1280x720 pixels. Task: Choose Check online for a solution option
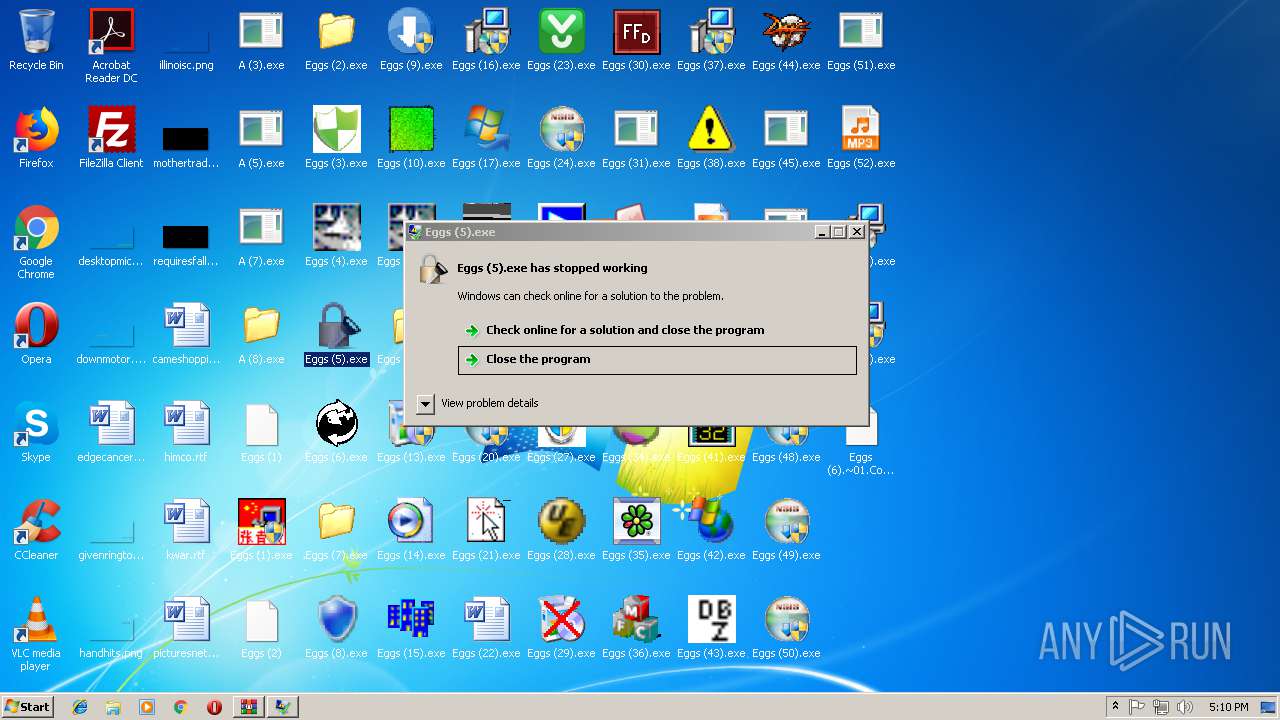[x=657, y=330]
